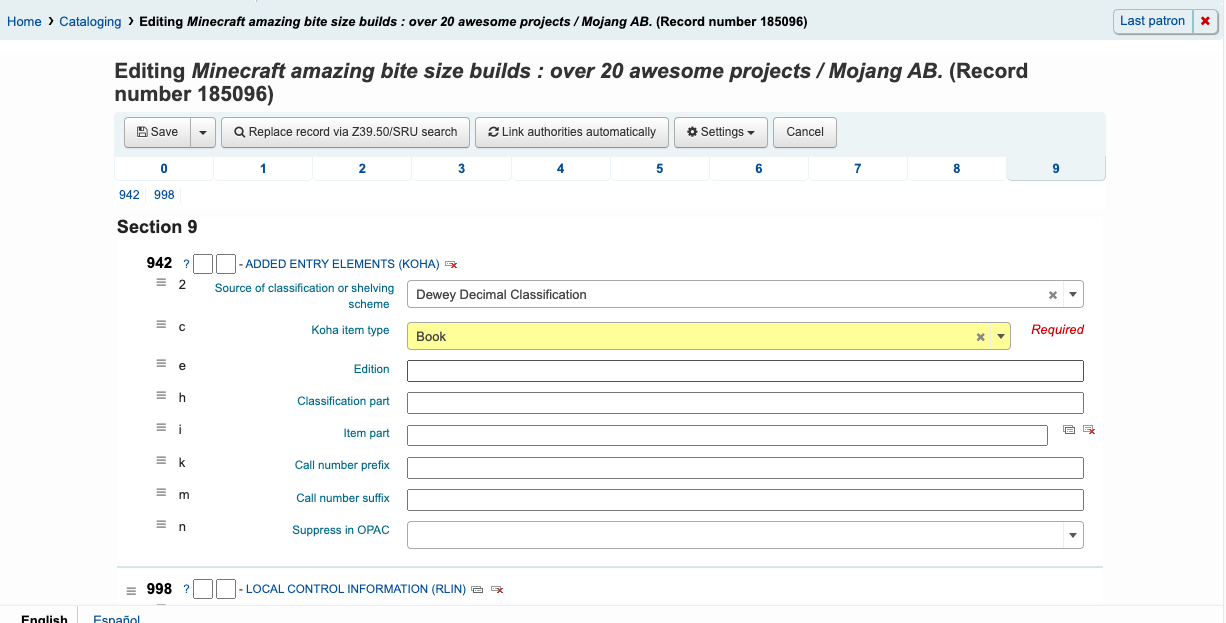1226x623 pixels.
Task: Expand the Koha item type dropdown
Action: click(1000, 337)
